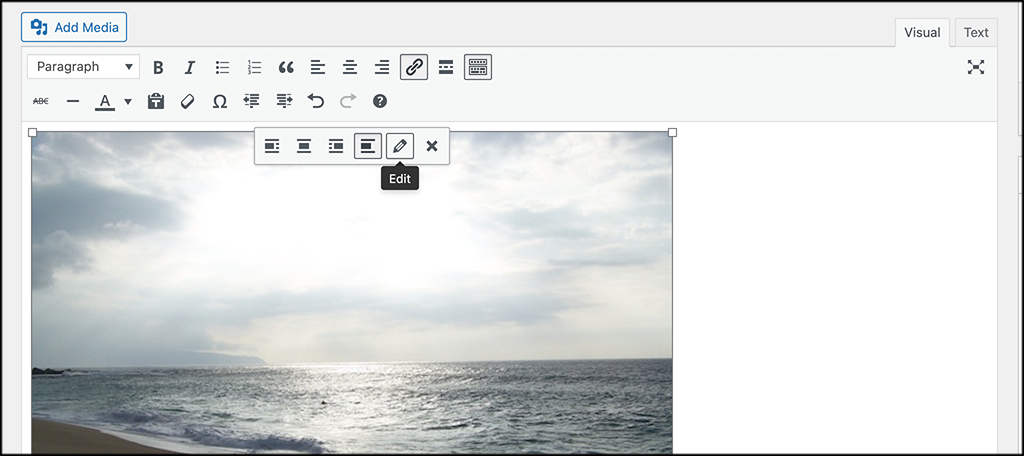Open keyboard shortcuts help
The width and height of the screenshot is (1024, 456).
coord(380,101)
